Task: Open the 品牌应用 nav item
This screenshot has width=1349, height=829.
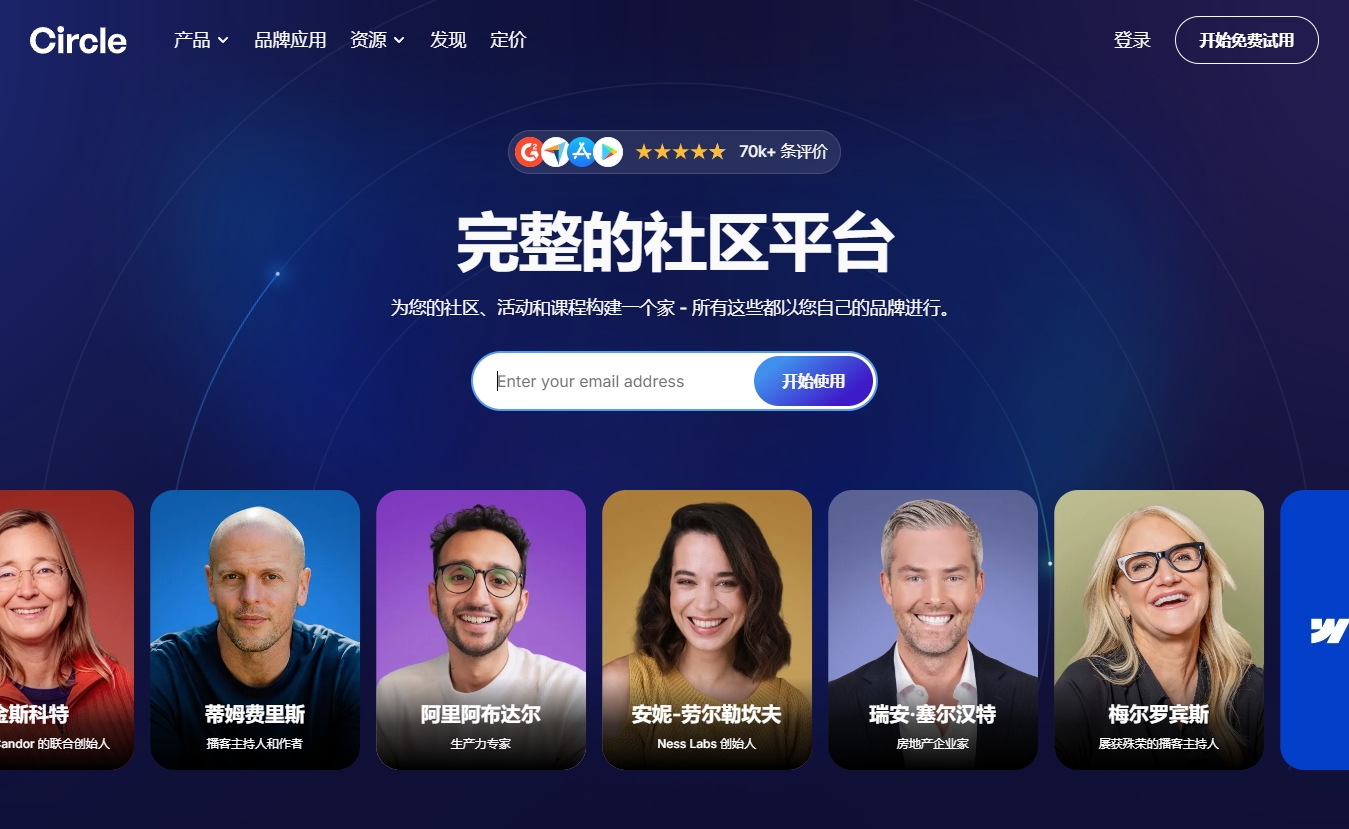Action: pos(290,40)
